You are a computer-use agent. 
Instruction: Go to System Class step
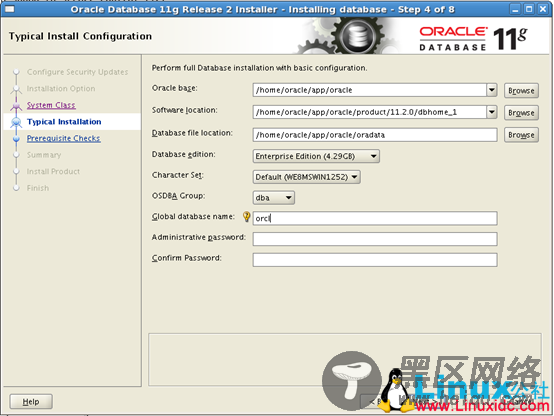pyautogui.click(x=51, y=105)
